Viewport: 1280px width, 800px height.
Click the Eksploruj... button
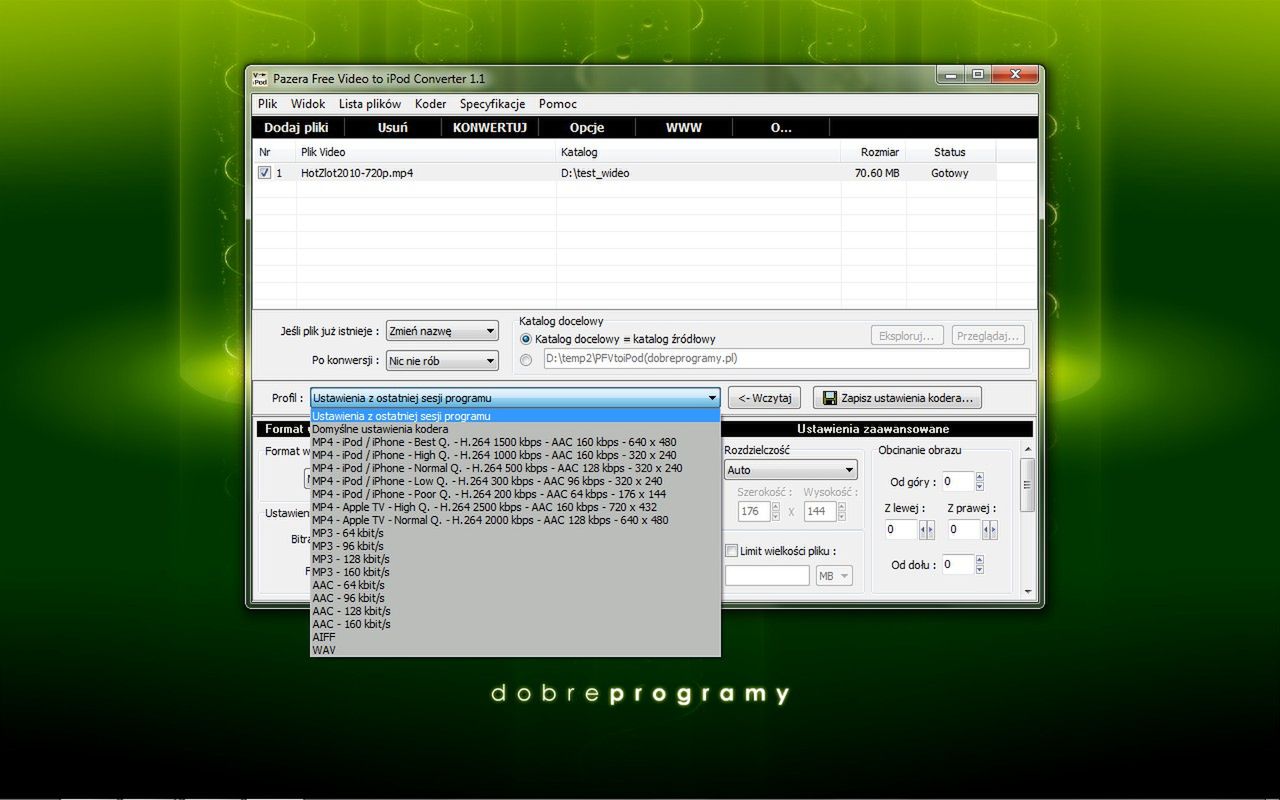[908, 336]
